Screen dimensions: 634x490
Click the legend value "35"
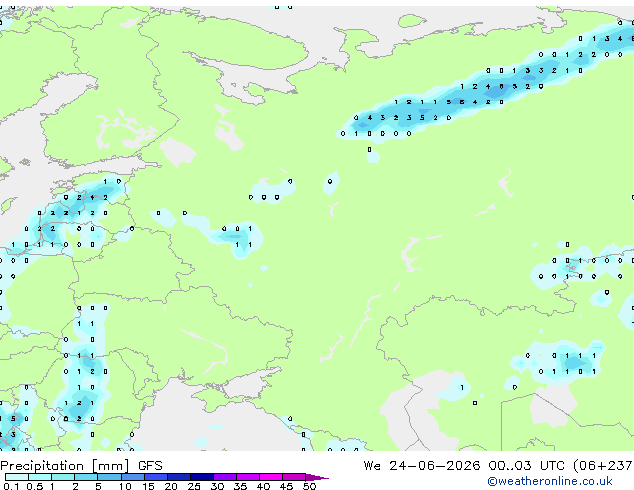tap(240, 486)
